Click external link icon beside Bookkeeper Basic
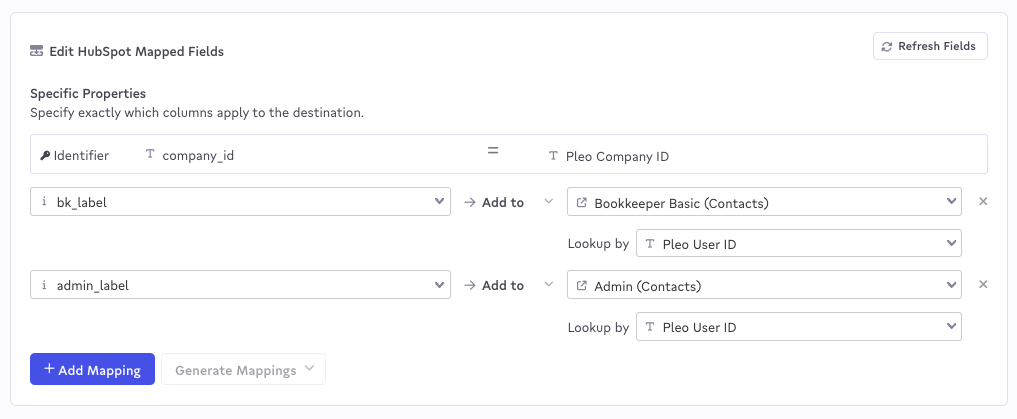Screen dimensions: 1017x419 click(x=582, y=202)
